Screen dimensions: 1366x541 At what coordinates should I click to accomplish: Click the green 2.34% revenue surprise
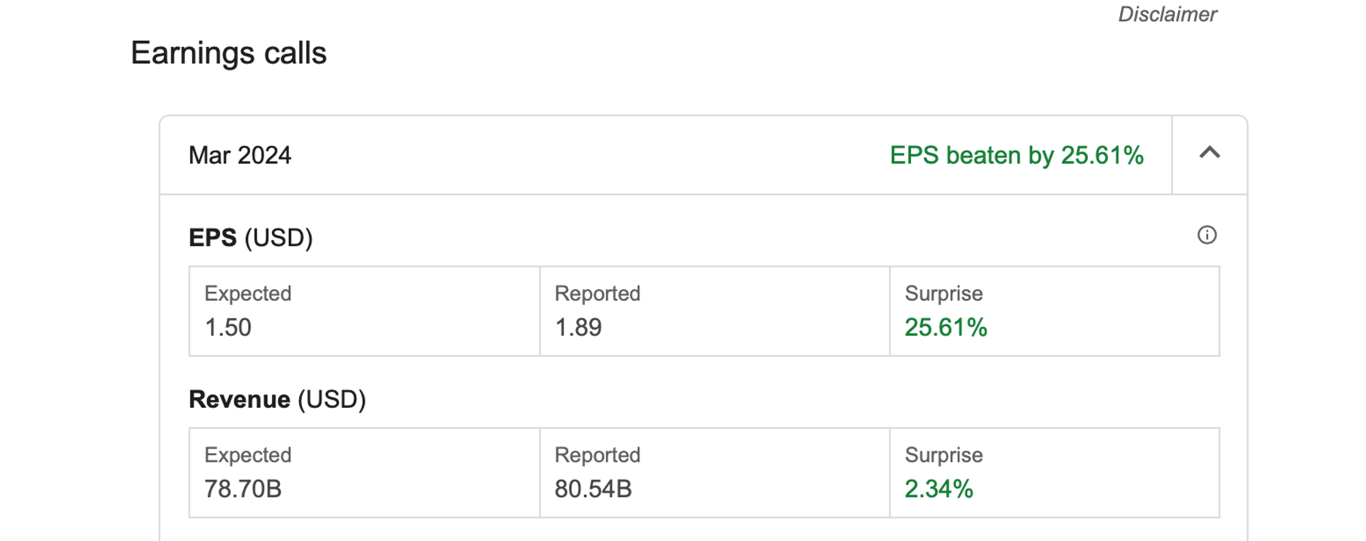click(939, 489)
